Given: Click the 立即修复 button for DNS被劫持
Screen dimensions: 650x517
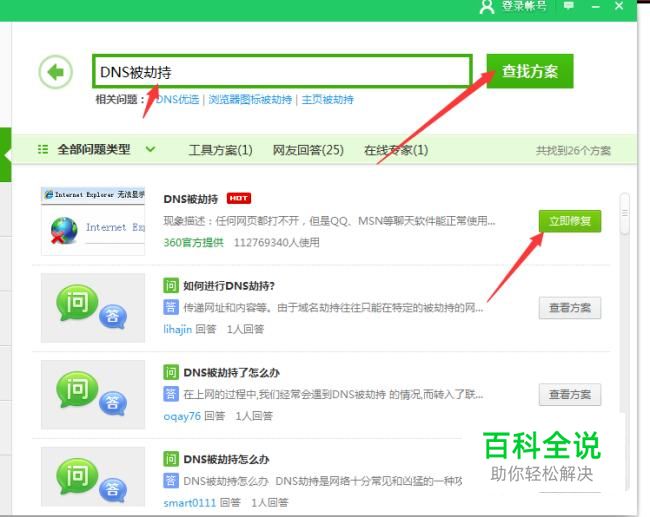Looking at the screenshot, I should [x=570, y=221].
